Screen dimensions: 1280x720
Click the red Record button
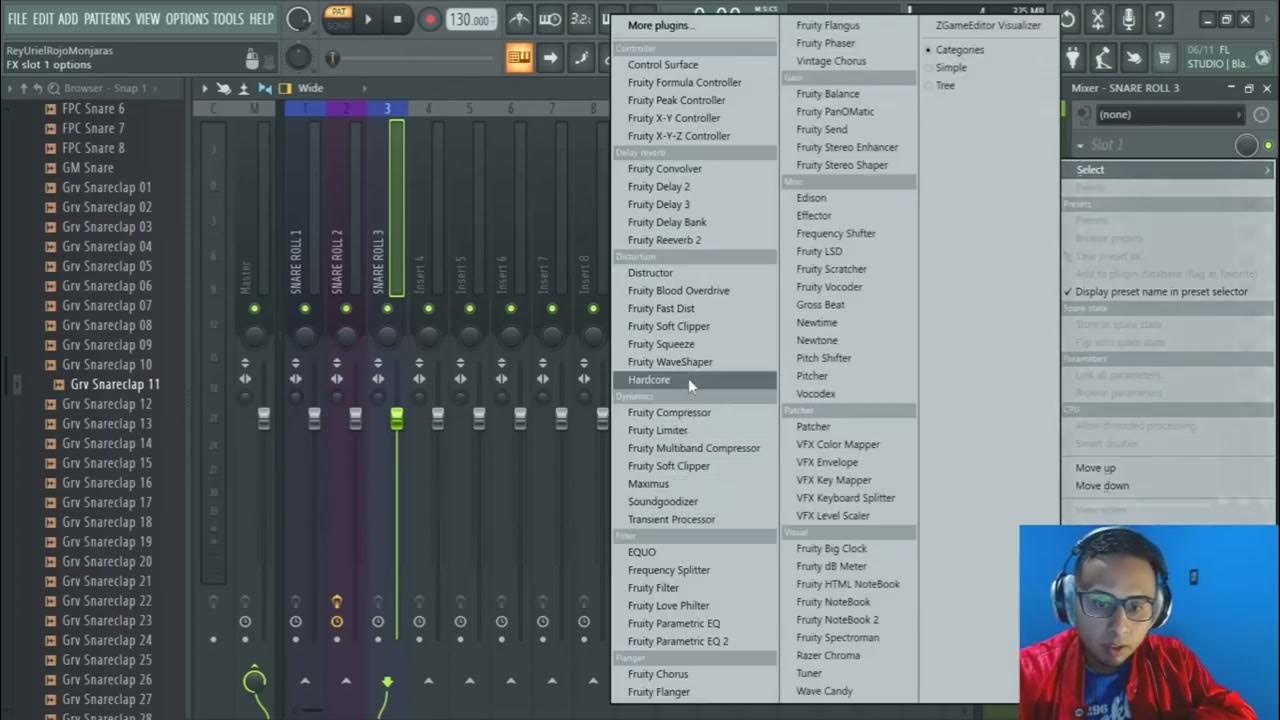(x=430, y=19)
